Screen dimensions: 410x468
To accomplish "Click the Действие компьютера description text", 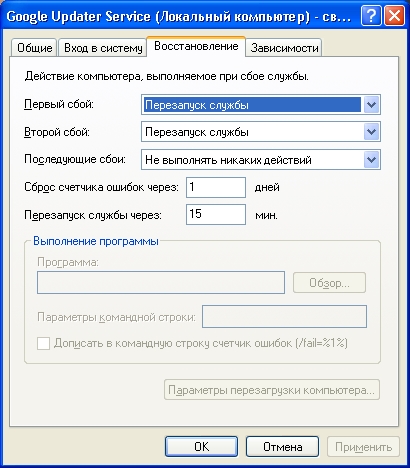I will [167, 76].
